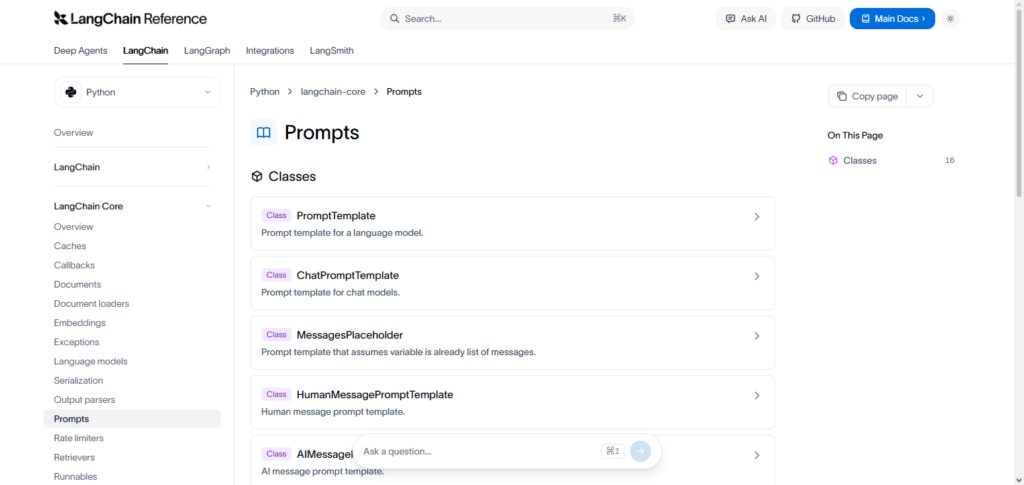This screenshot has width=1024, height=485.
Task: Submit question with the arrow send button
Action: tap(640, 451)
